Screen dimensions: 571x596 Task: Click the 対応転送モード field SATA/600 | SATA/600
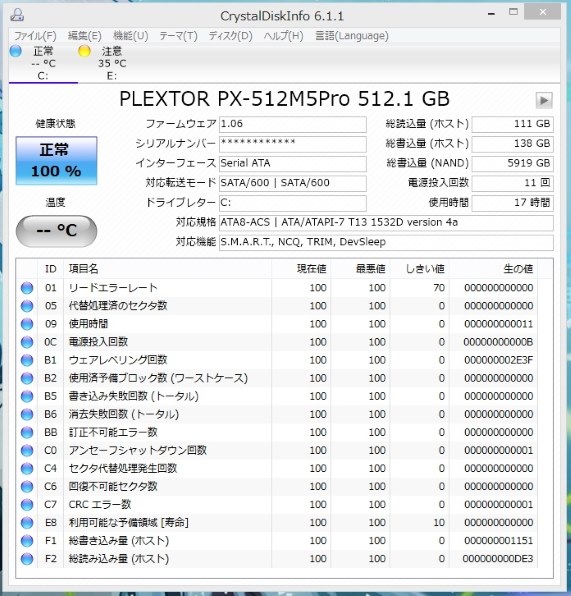coord(293,183)
